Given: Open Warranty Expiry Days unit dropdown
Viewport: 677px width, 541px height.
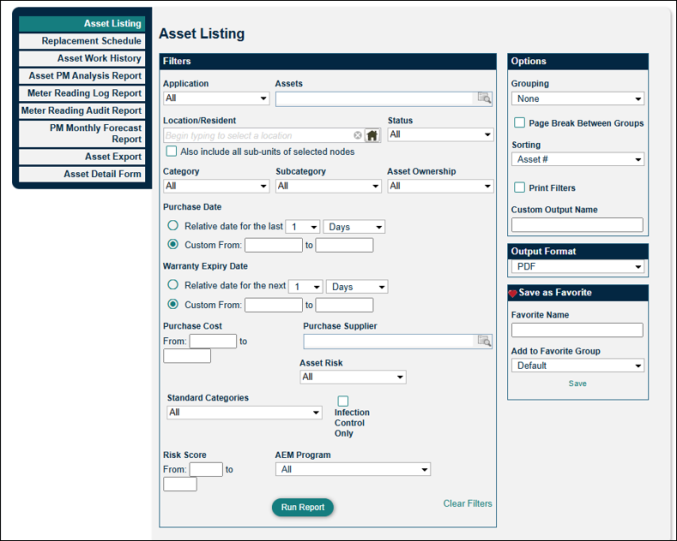Looking at the screenshot, I should (357, 287).
